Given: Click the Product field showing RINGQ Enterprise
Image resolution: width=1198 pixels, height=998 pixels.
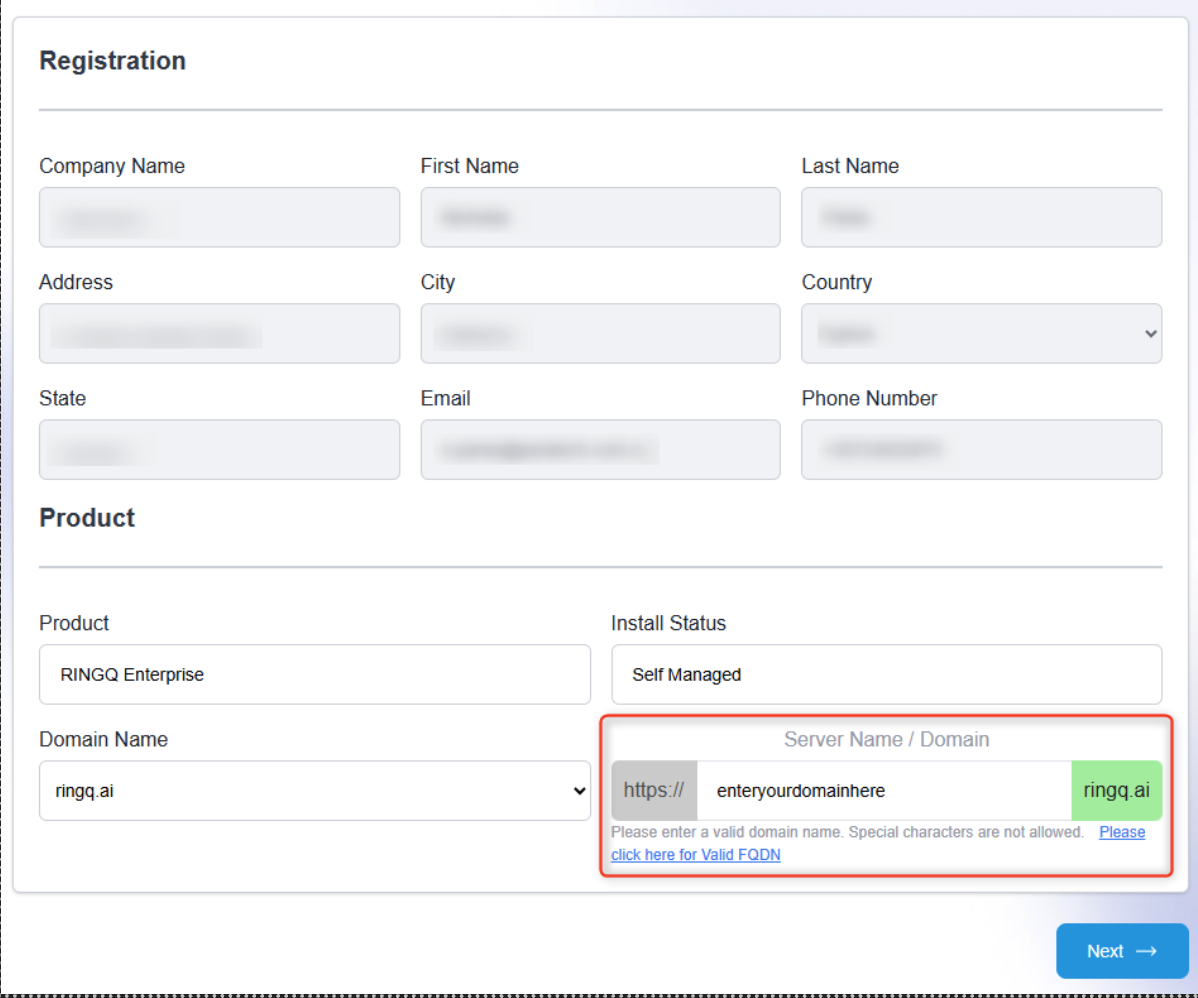Looking at the screenshot, I should tap(314, 675).
